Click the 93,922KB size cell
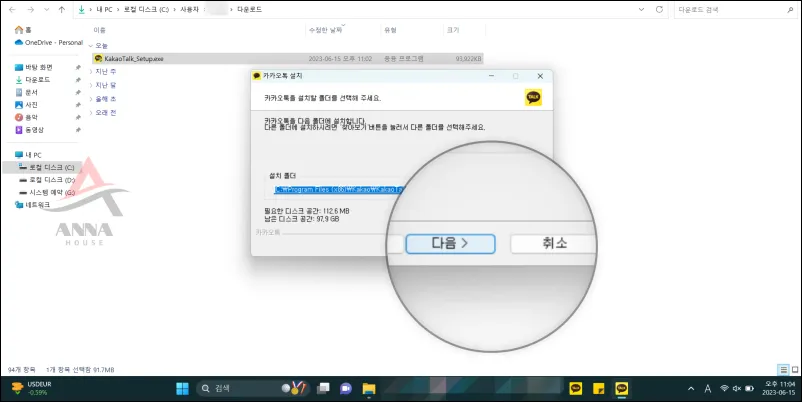This screenshot has width=802, height=402. (x=468, y=59)
